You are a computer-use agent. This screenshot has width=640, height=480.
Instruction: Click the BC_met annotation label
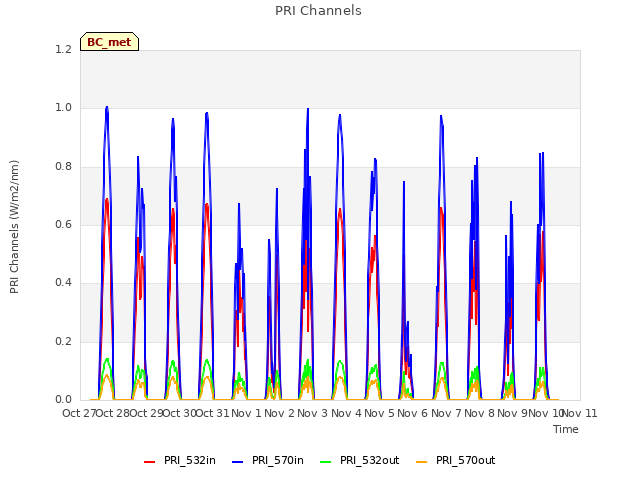pyautogui.click(x=109, y=42)
